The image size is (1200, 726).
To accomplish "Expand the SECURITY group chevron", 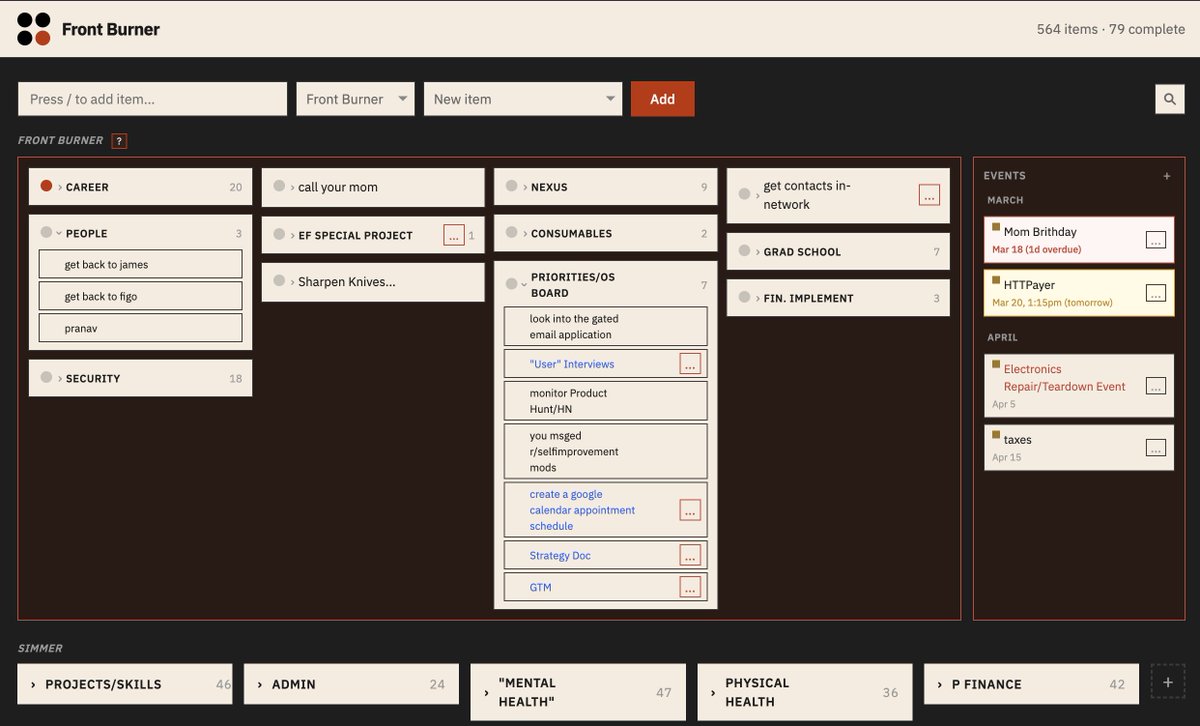I will point(60,379).
